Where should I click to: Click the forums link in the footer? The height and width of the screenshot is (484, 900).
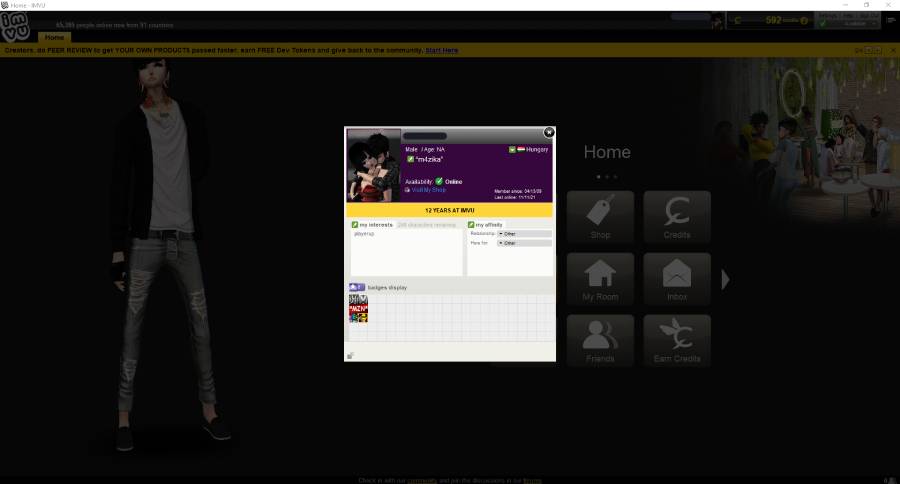(x=532, y=481)
